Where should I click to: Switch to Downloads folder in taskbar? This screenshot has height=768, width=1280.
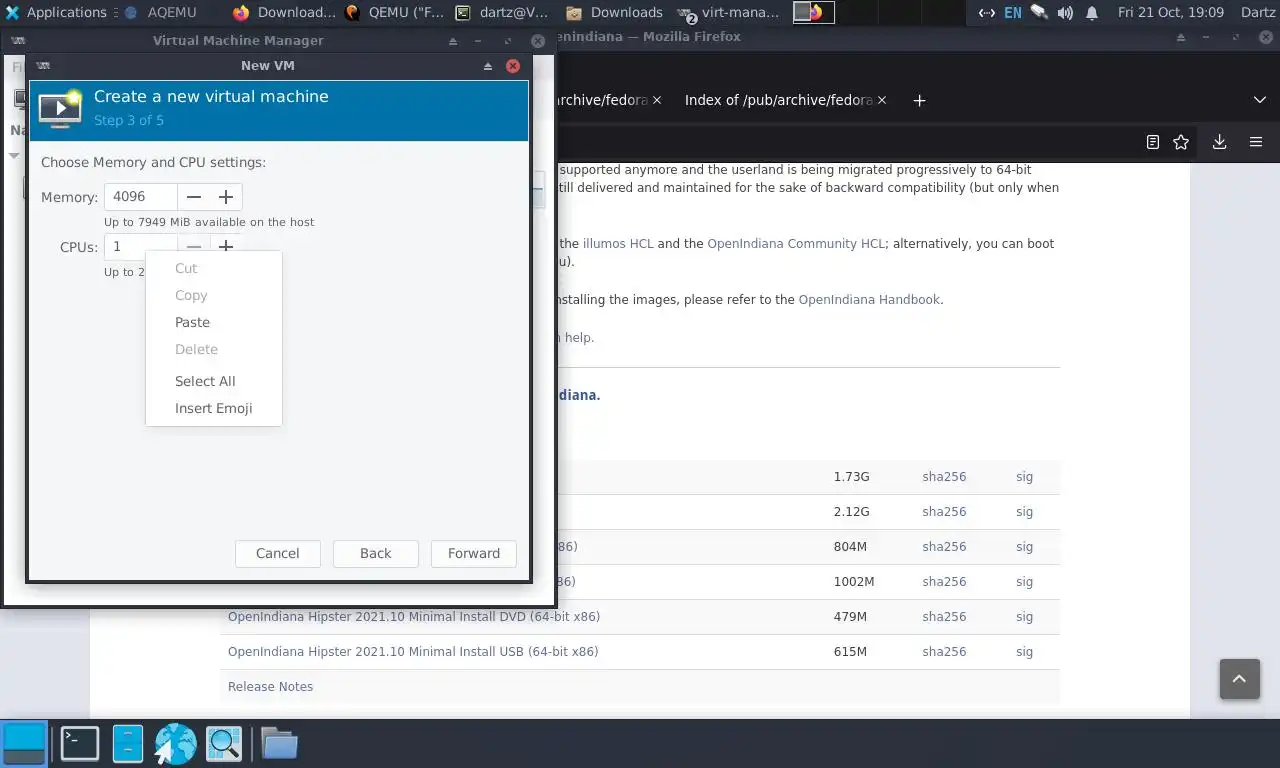614,12
